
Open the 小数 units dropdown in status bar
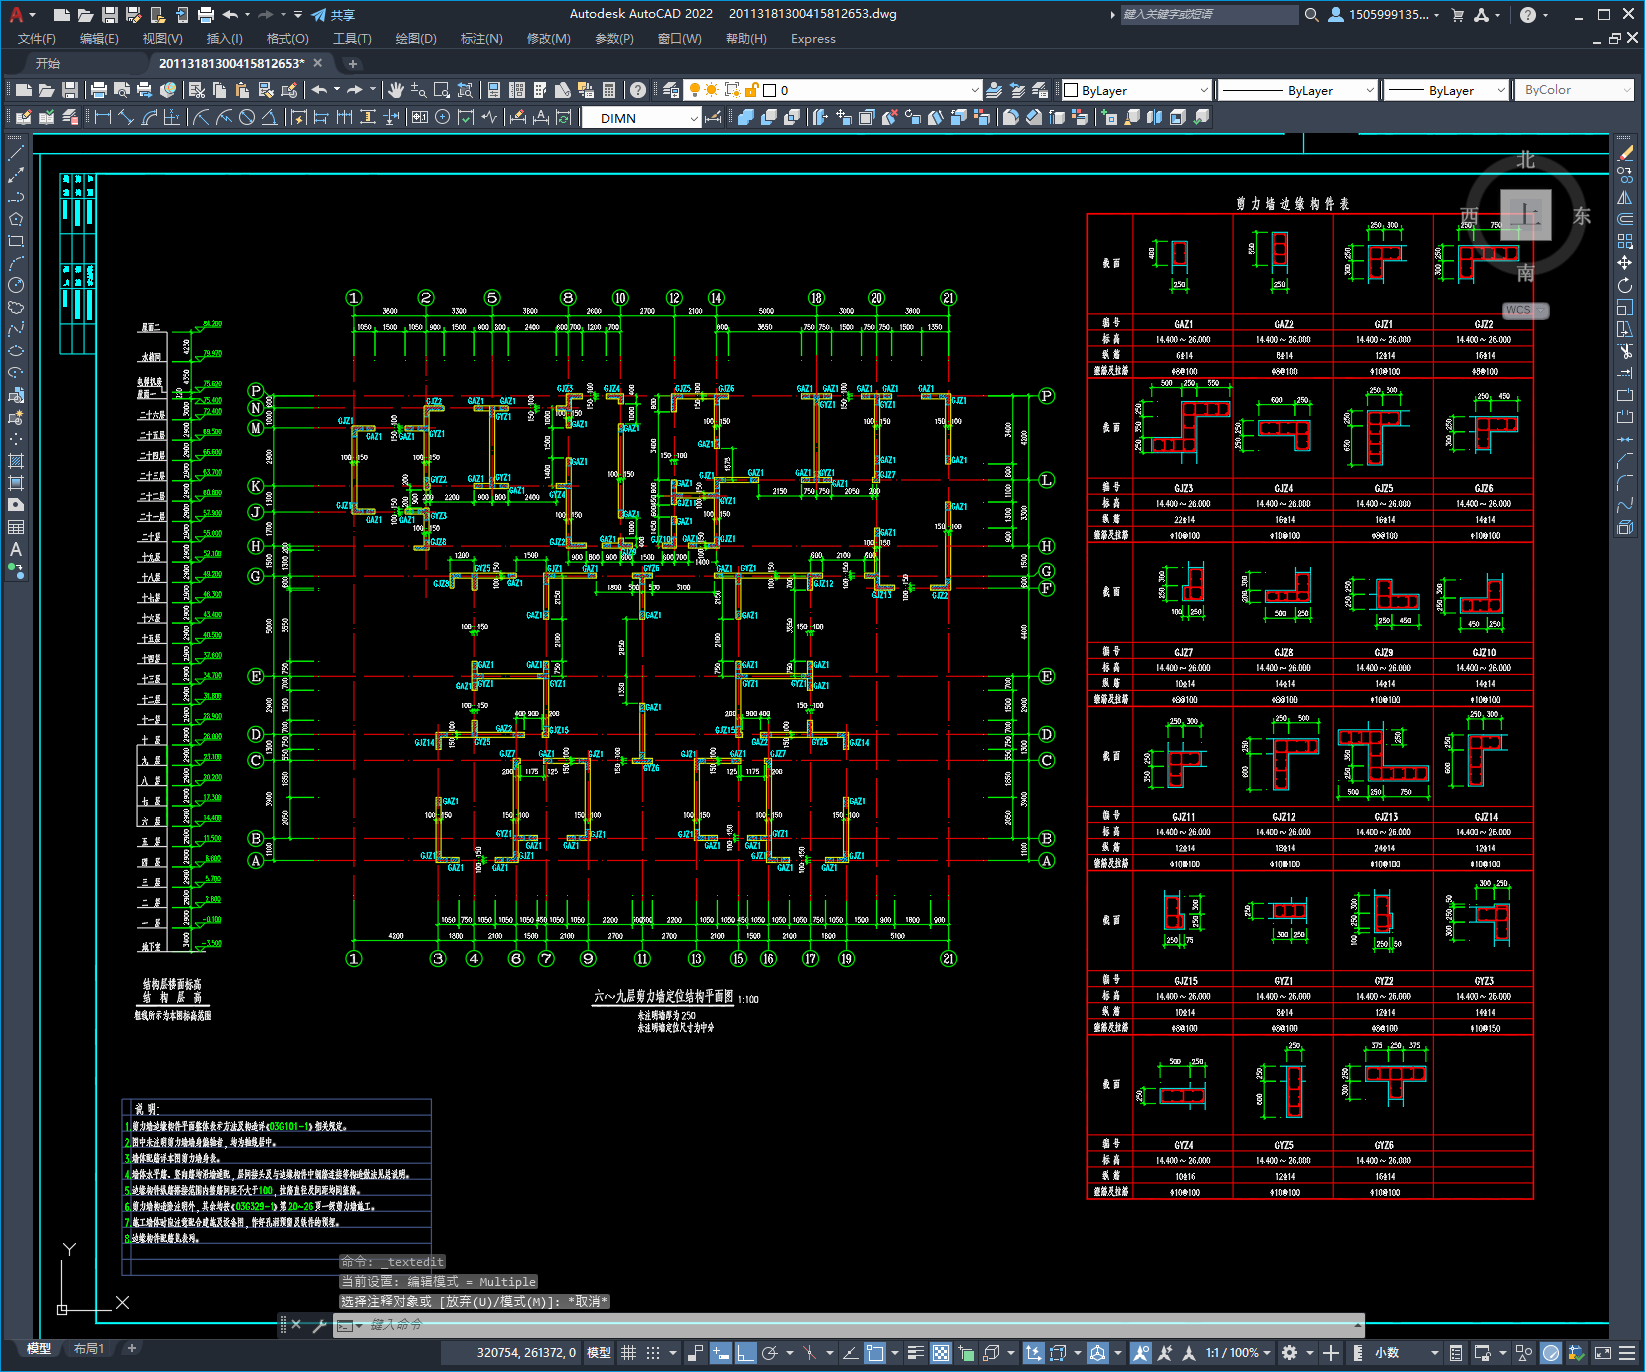[x=1408, y=1353]
